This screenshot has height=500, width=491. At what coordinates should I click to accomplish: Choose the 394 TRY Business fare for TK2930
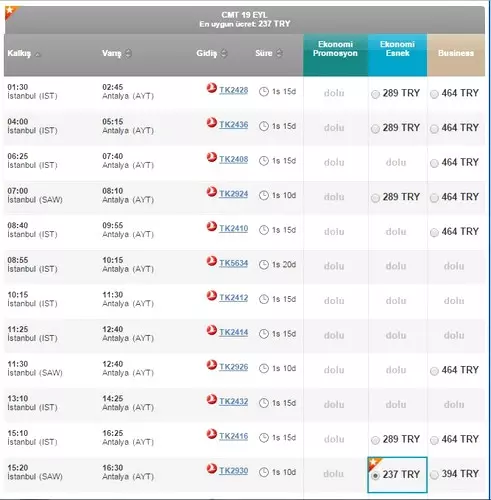(434, 475)
